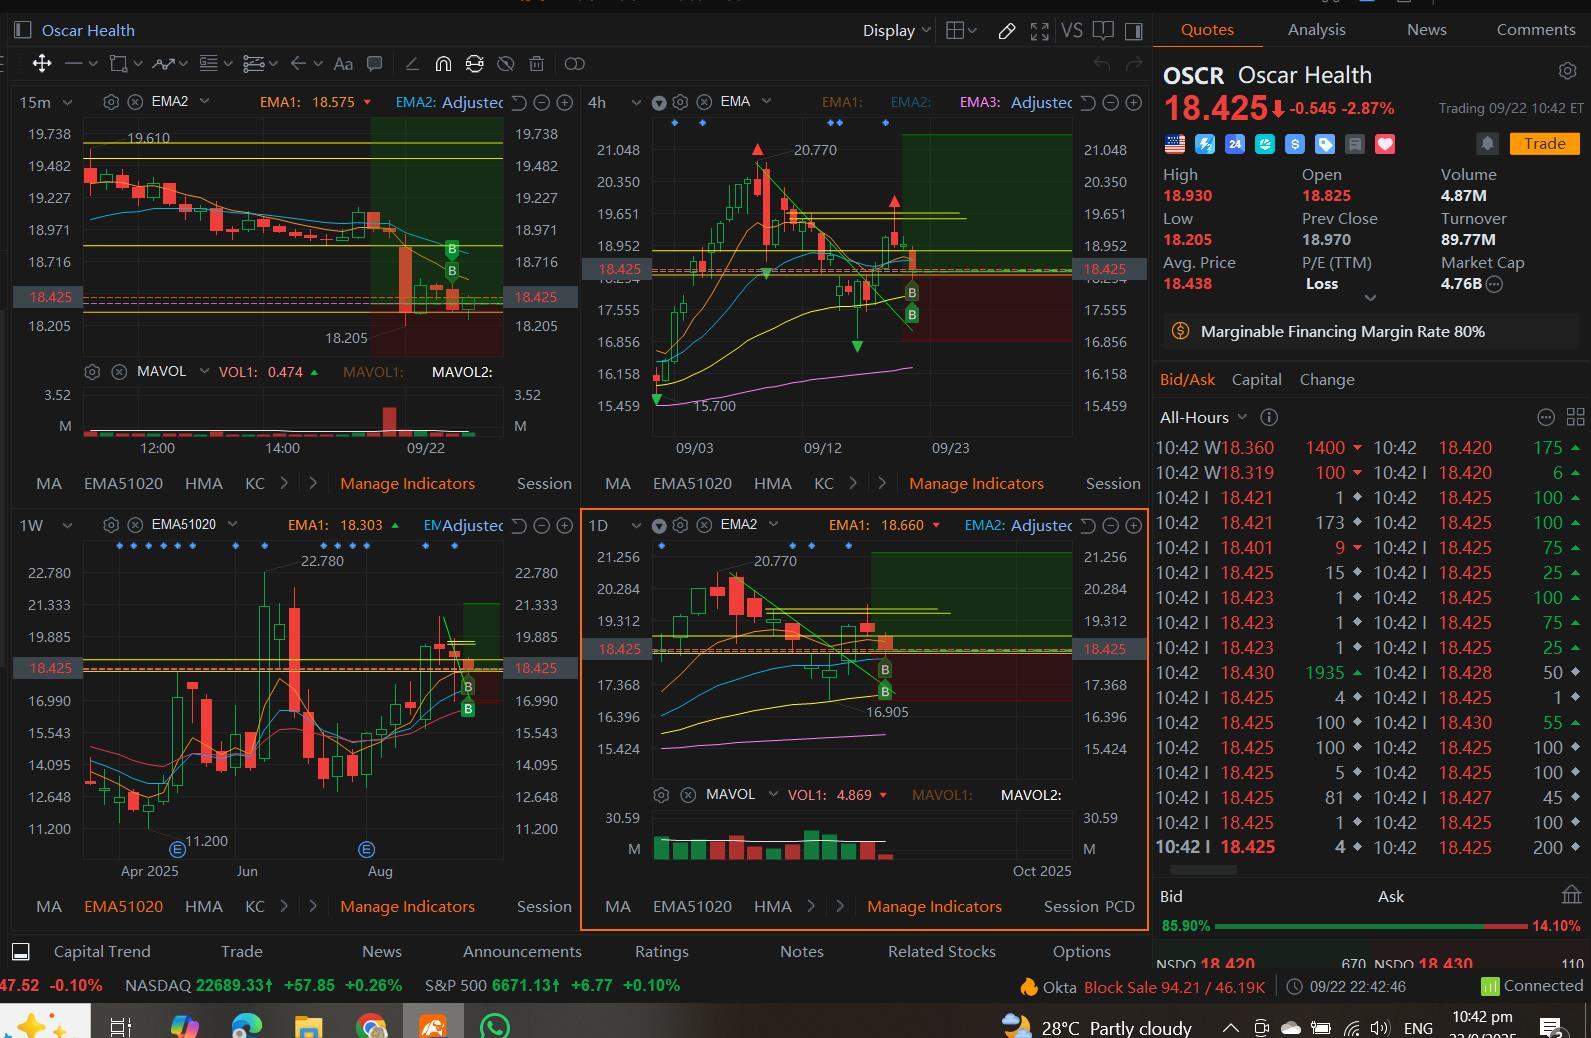This screenshot has width=1591, height=1038.
Task: Expand more quote details chevron
Action: click(1370, 298)
